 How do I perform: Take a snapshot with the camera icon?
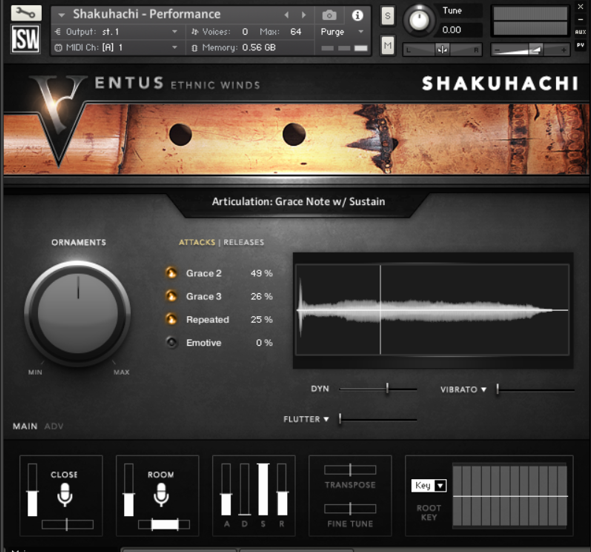(329, 15)
